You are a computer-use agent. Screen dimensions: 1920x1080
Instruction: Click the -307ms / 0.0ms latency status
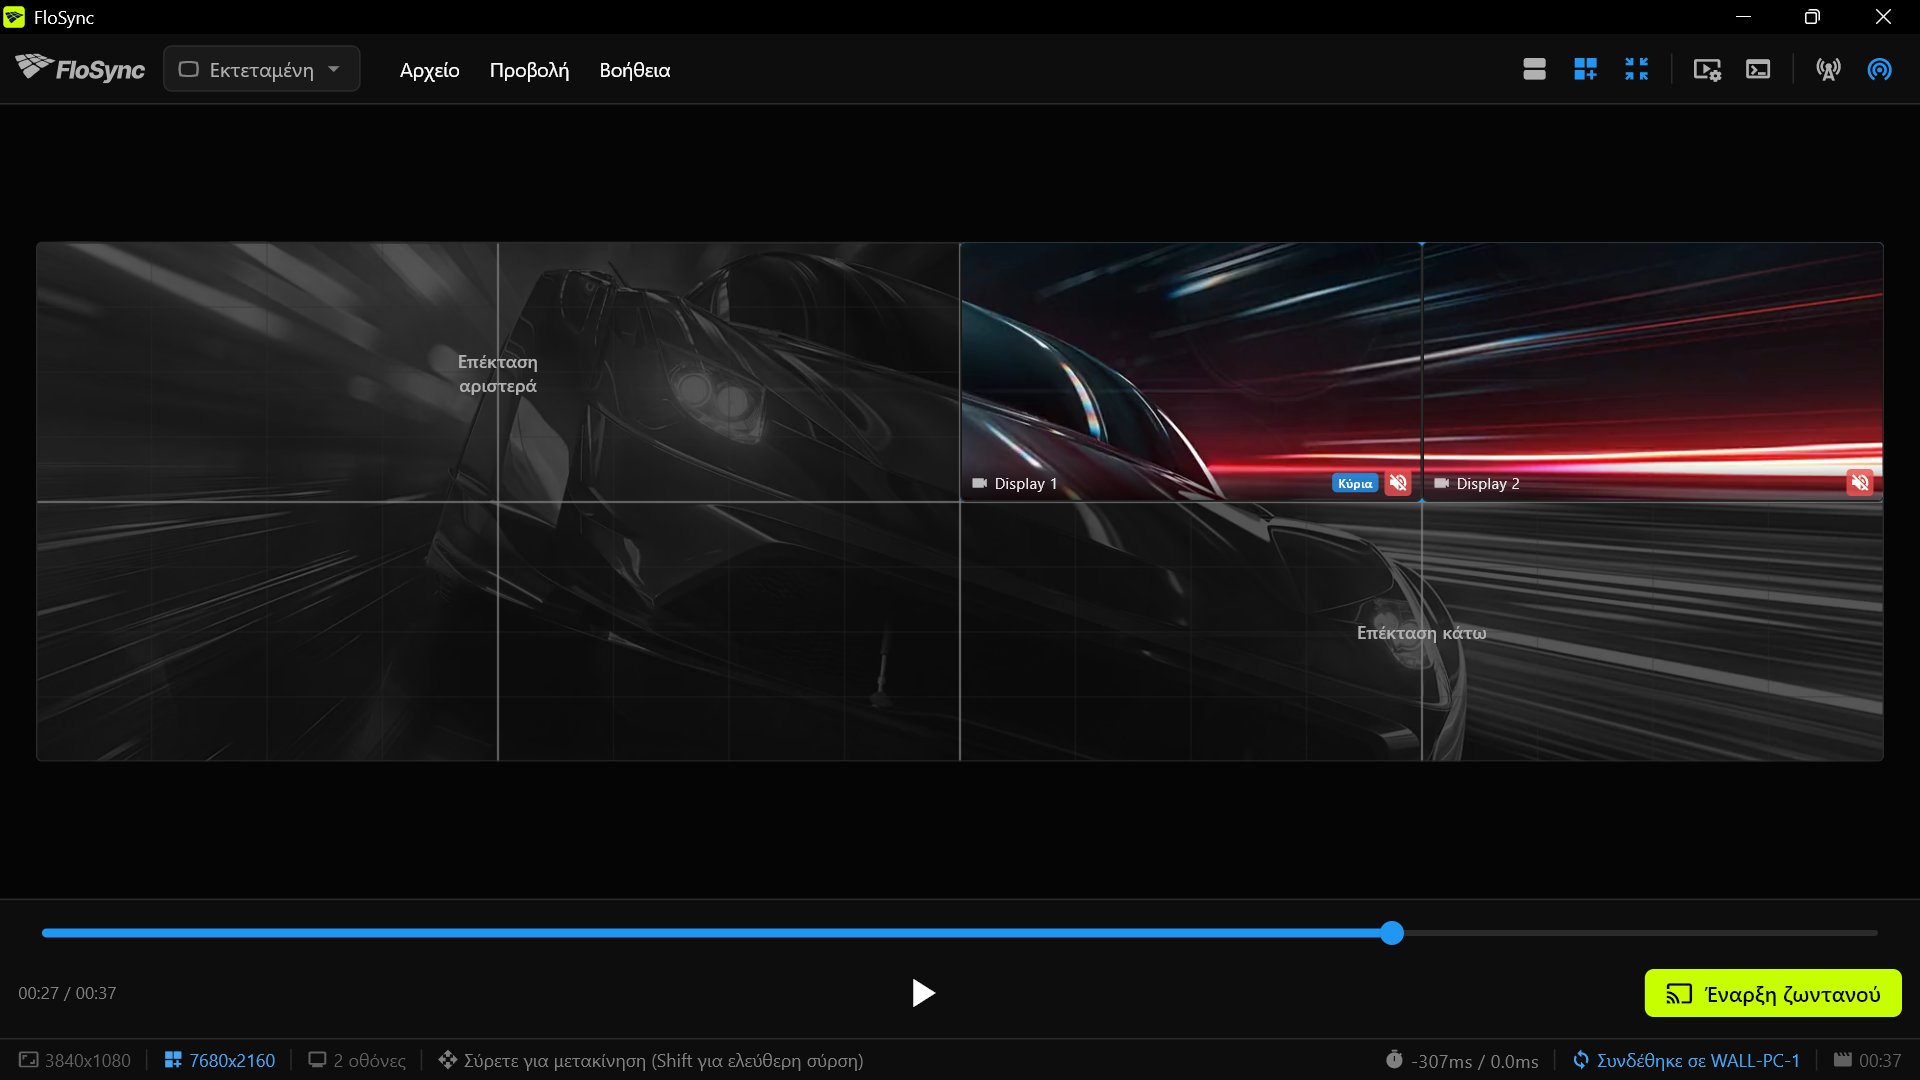(1462, 1060)
